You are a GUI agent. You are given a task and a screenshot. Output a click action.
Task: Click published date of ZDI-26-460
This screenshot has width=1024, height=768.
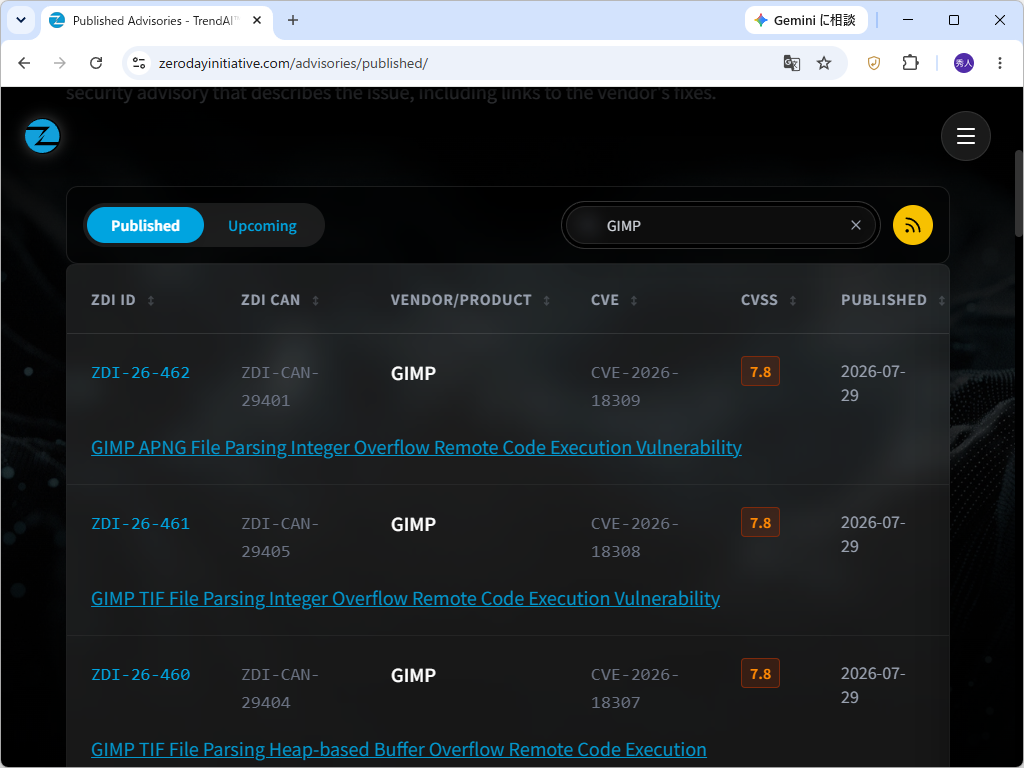pyautogui.click(x=873, y=685)
